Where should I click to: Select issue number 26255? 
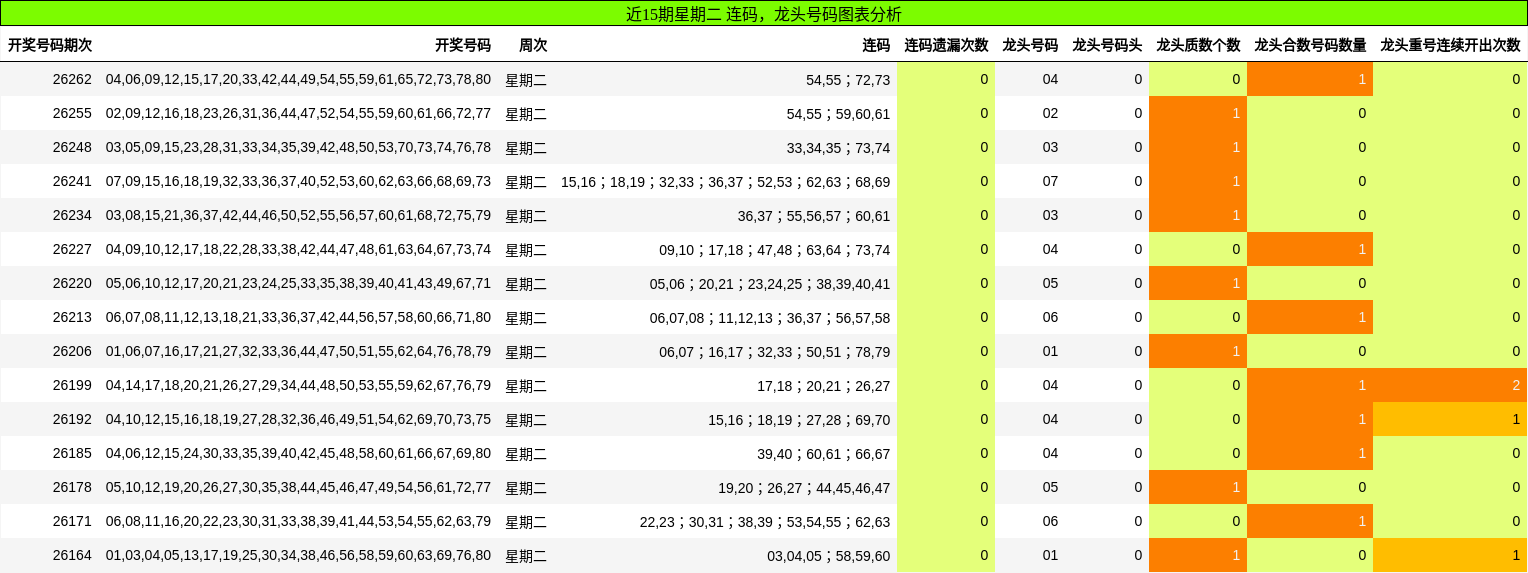tap(72, 113)
